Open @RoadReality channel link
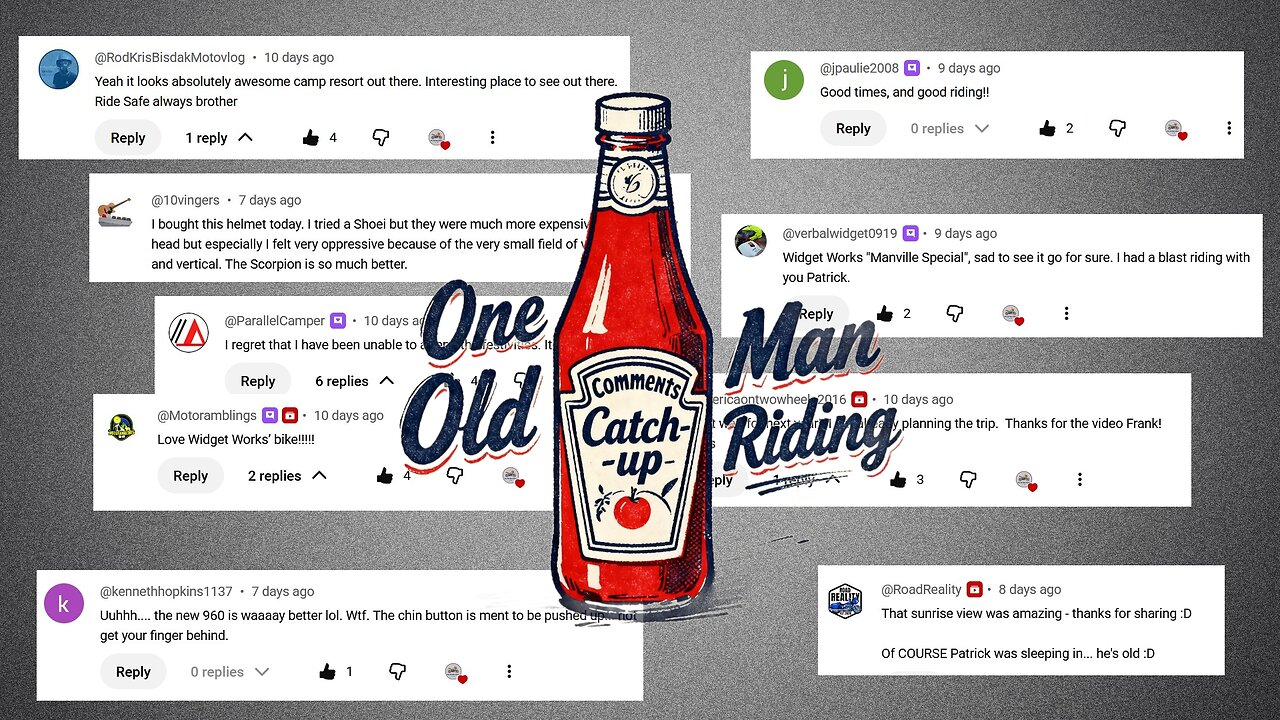This screenshot has width=1280, height=720. (x=921, y=589)
